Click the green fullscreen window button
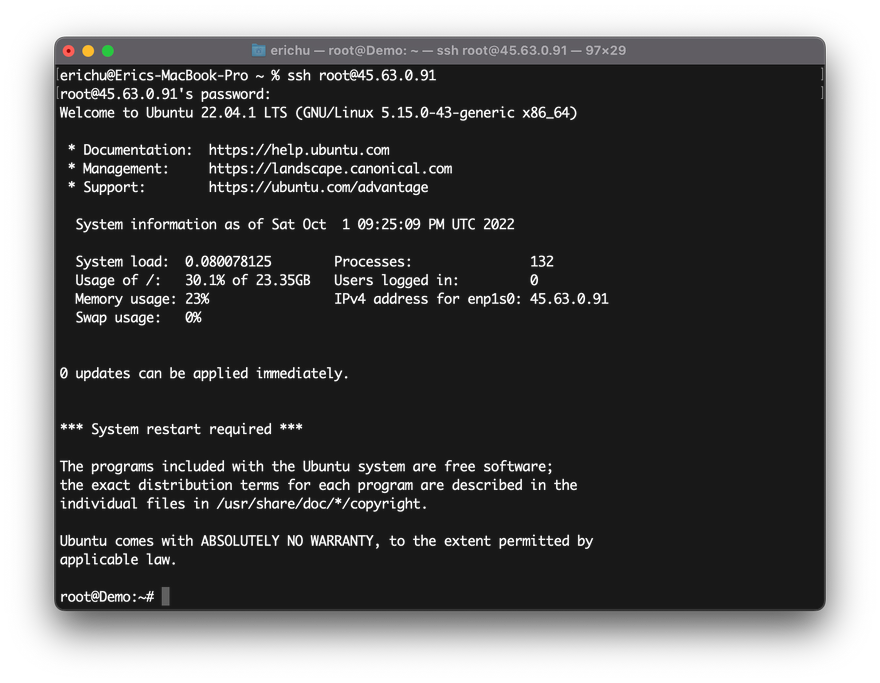 pos(108,51)
